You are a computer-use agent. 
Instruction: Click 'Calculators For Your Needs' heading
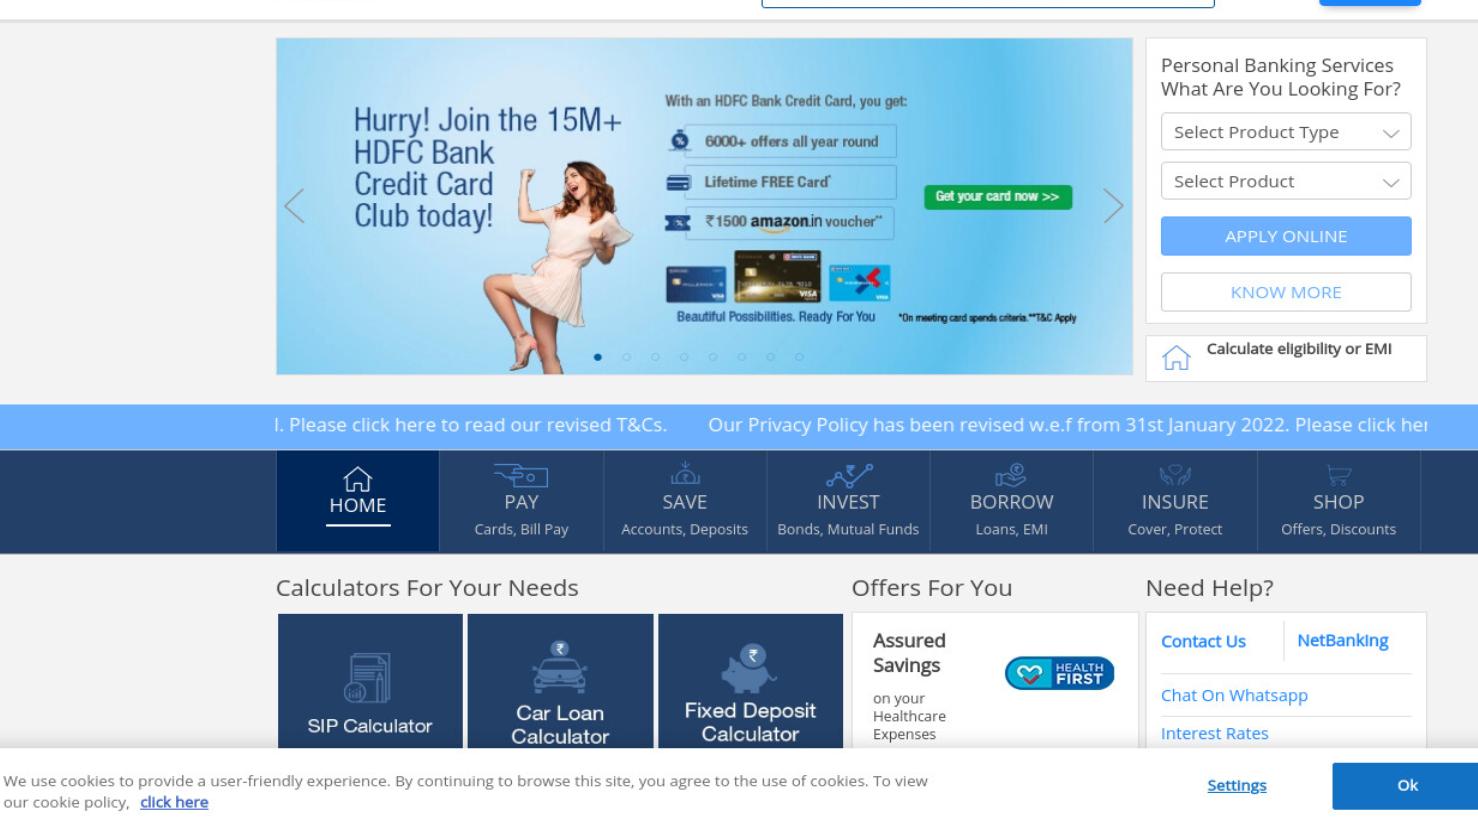[427, 588]
